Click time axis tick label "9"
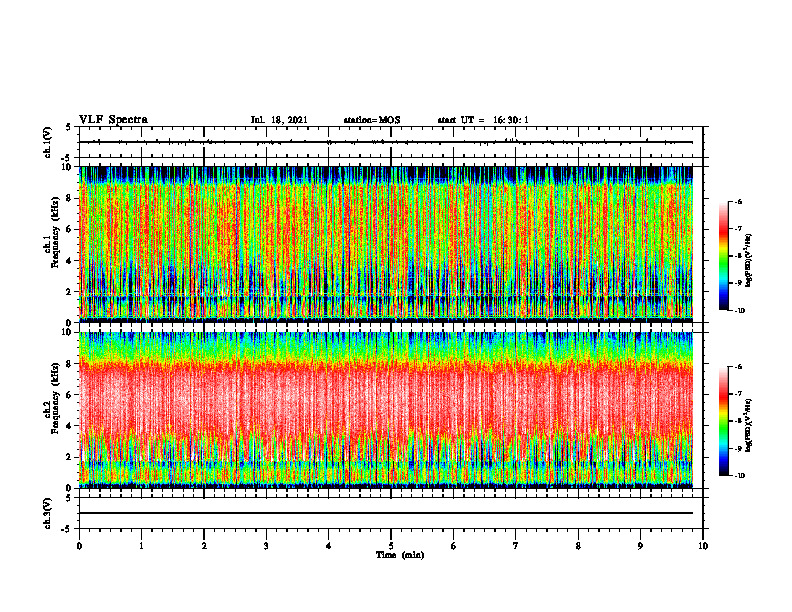This screenshot has width=792, height=612. pos(640,546)
